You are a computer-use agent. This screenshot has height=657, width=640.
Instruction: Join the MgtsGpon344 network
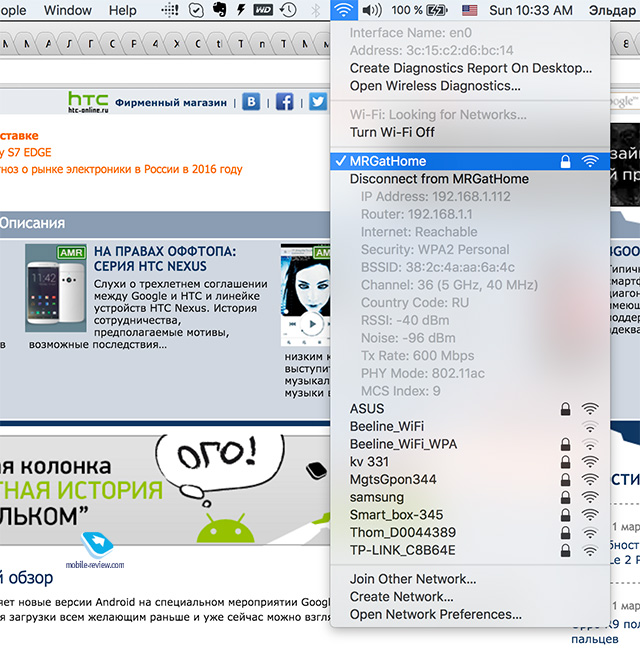click(x=470, y=479)
